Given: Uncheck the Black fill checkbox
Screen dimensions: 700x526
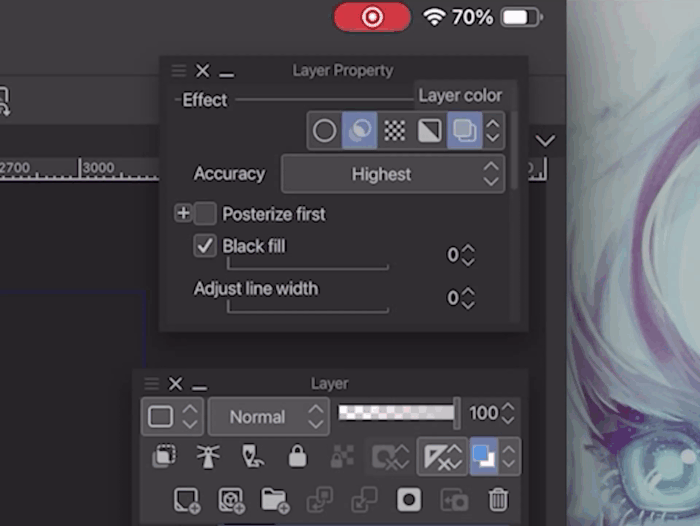Looking at the screenshot, I should 205,246.
